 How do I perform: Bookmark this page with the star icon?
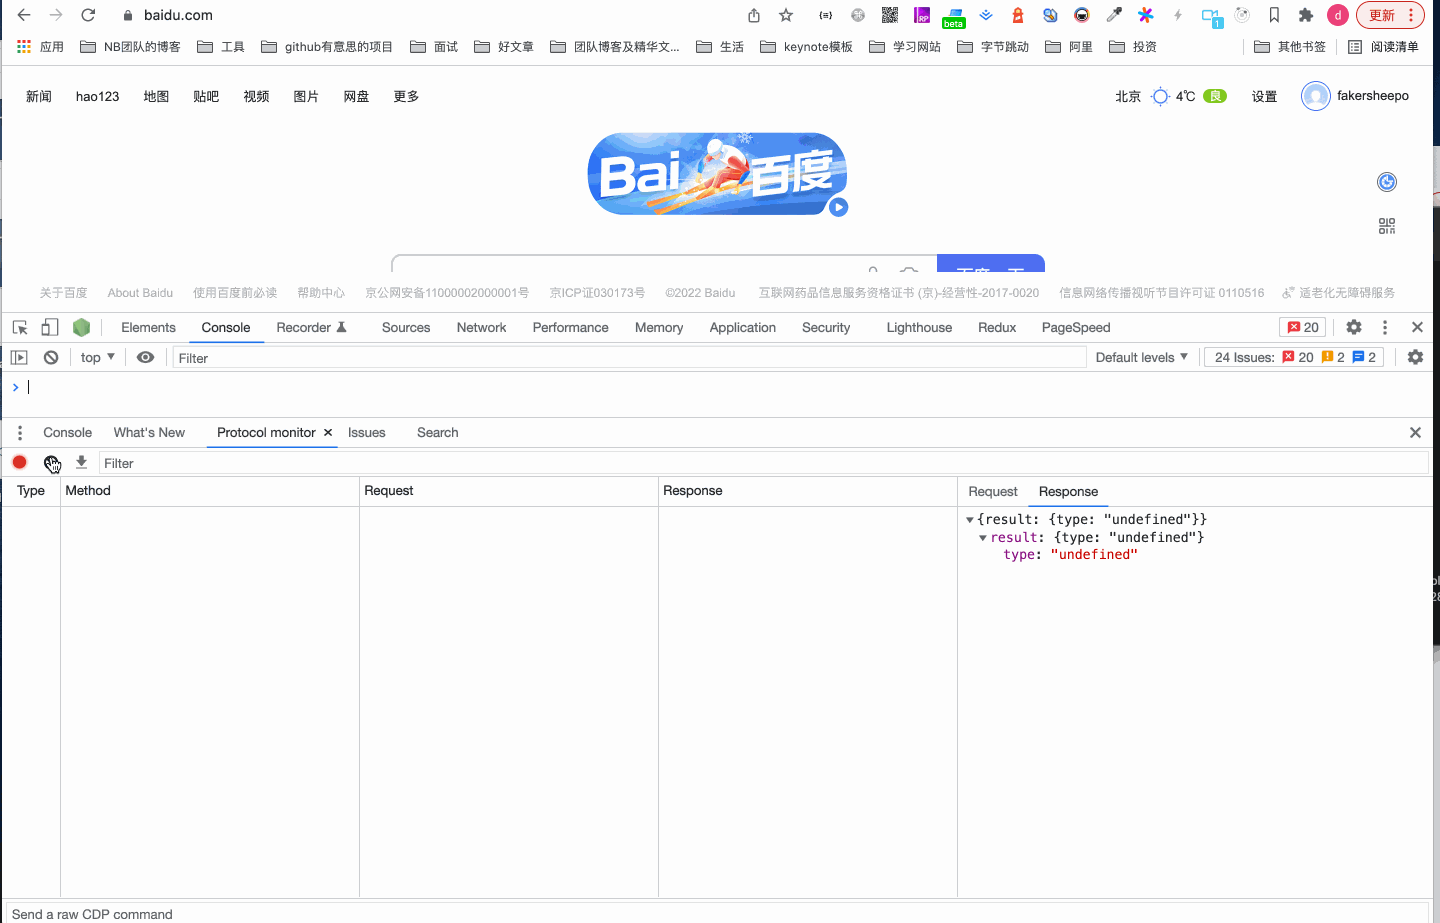[x=786, y=15]
